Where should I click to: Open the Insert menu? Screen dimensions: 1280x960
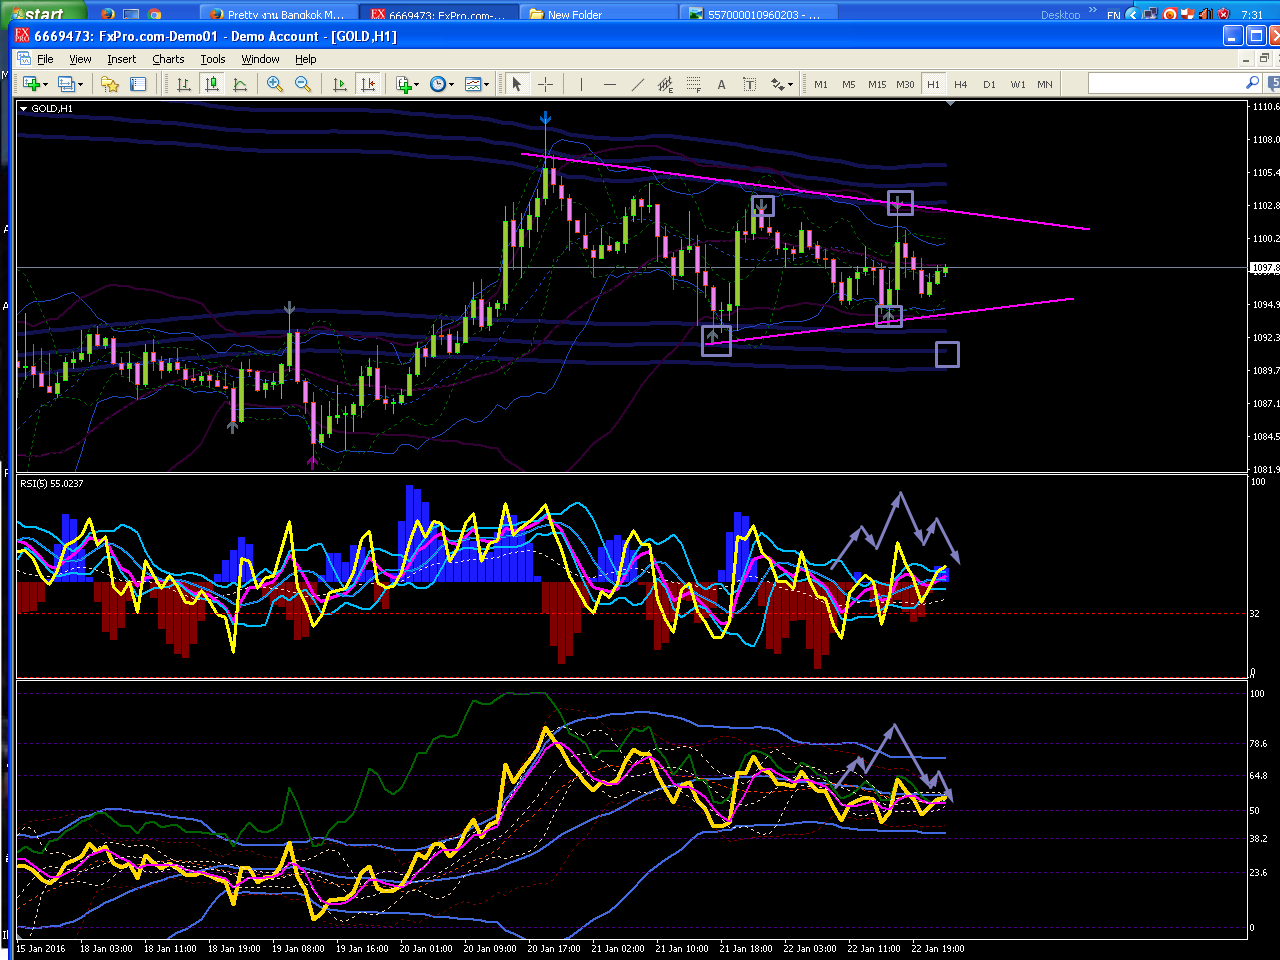tap(122, 59)
